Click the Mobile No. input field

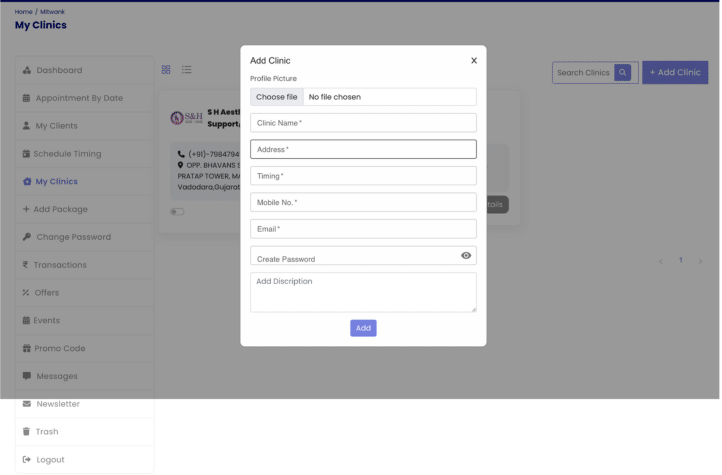click(363, 202)
